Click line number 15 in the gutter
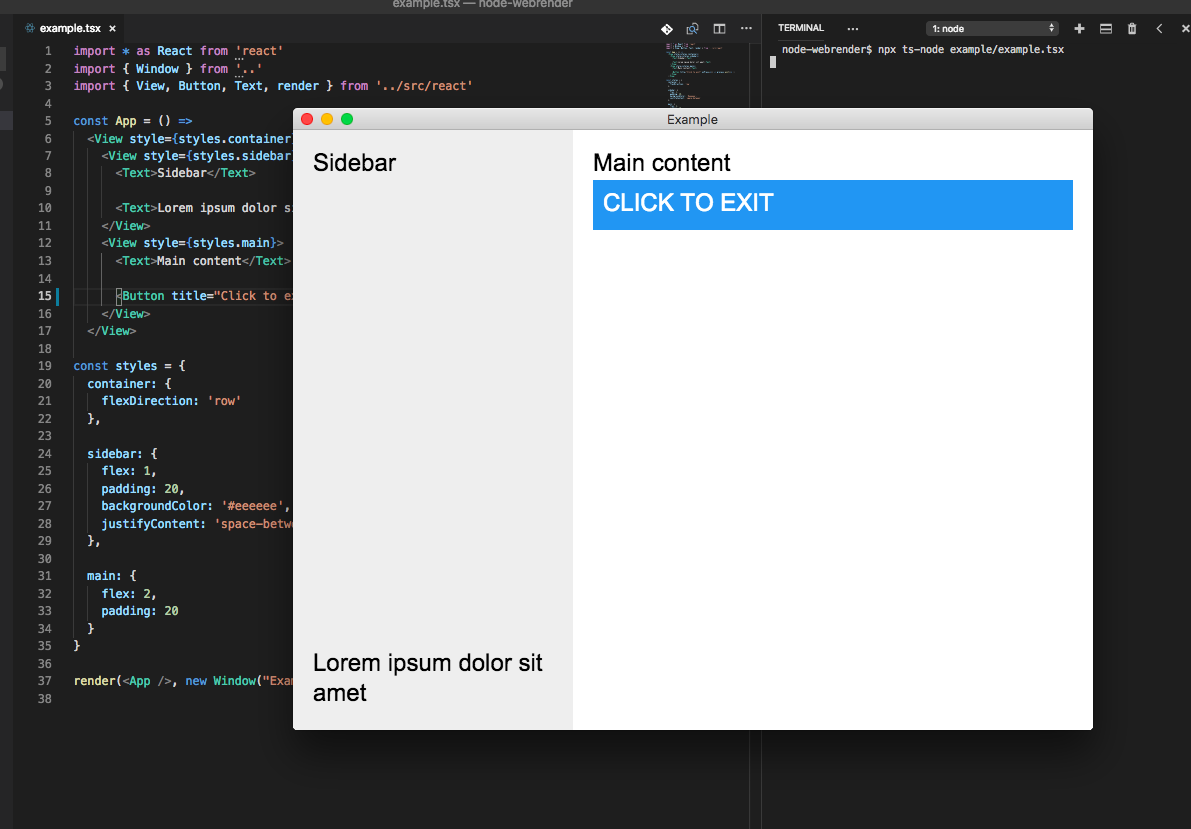The image size is (1191, 829). (45, 296)
